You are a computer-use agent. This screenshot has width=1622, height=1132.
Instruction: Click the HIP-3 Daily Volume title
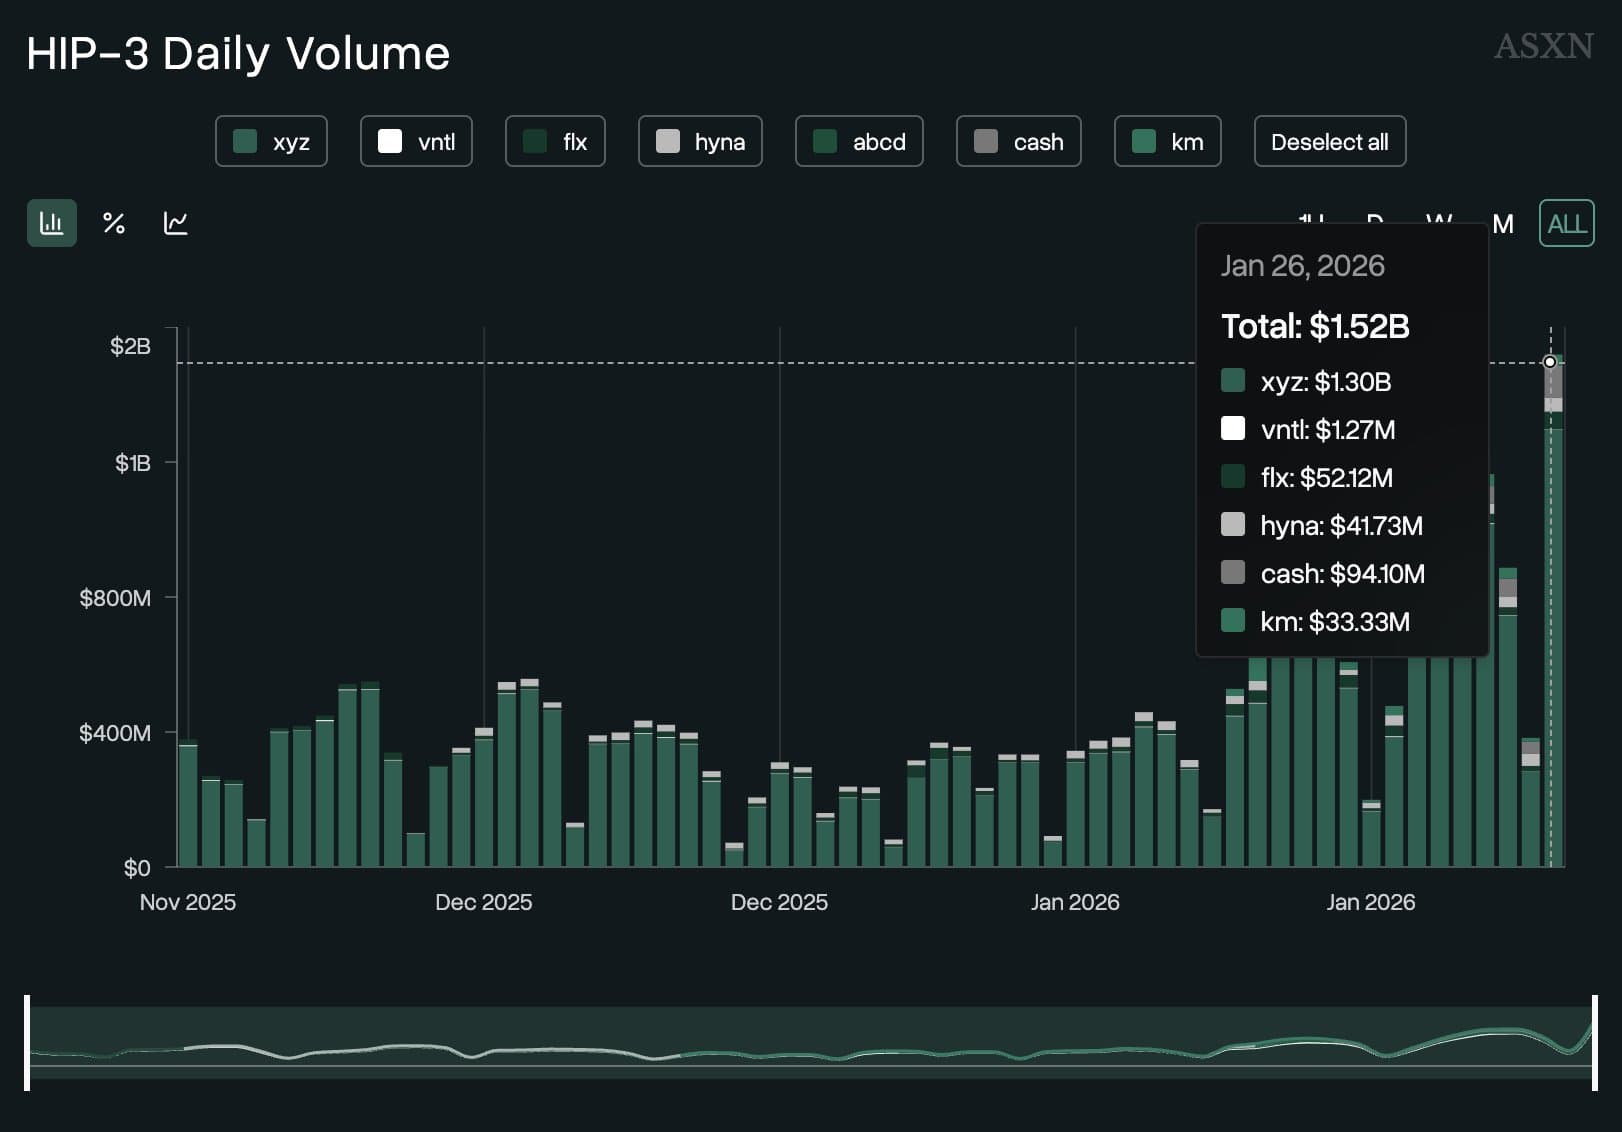point(238,53)
